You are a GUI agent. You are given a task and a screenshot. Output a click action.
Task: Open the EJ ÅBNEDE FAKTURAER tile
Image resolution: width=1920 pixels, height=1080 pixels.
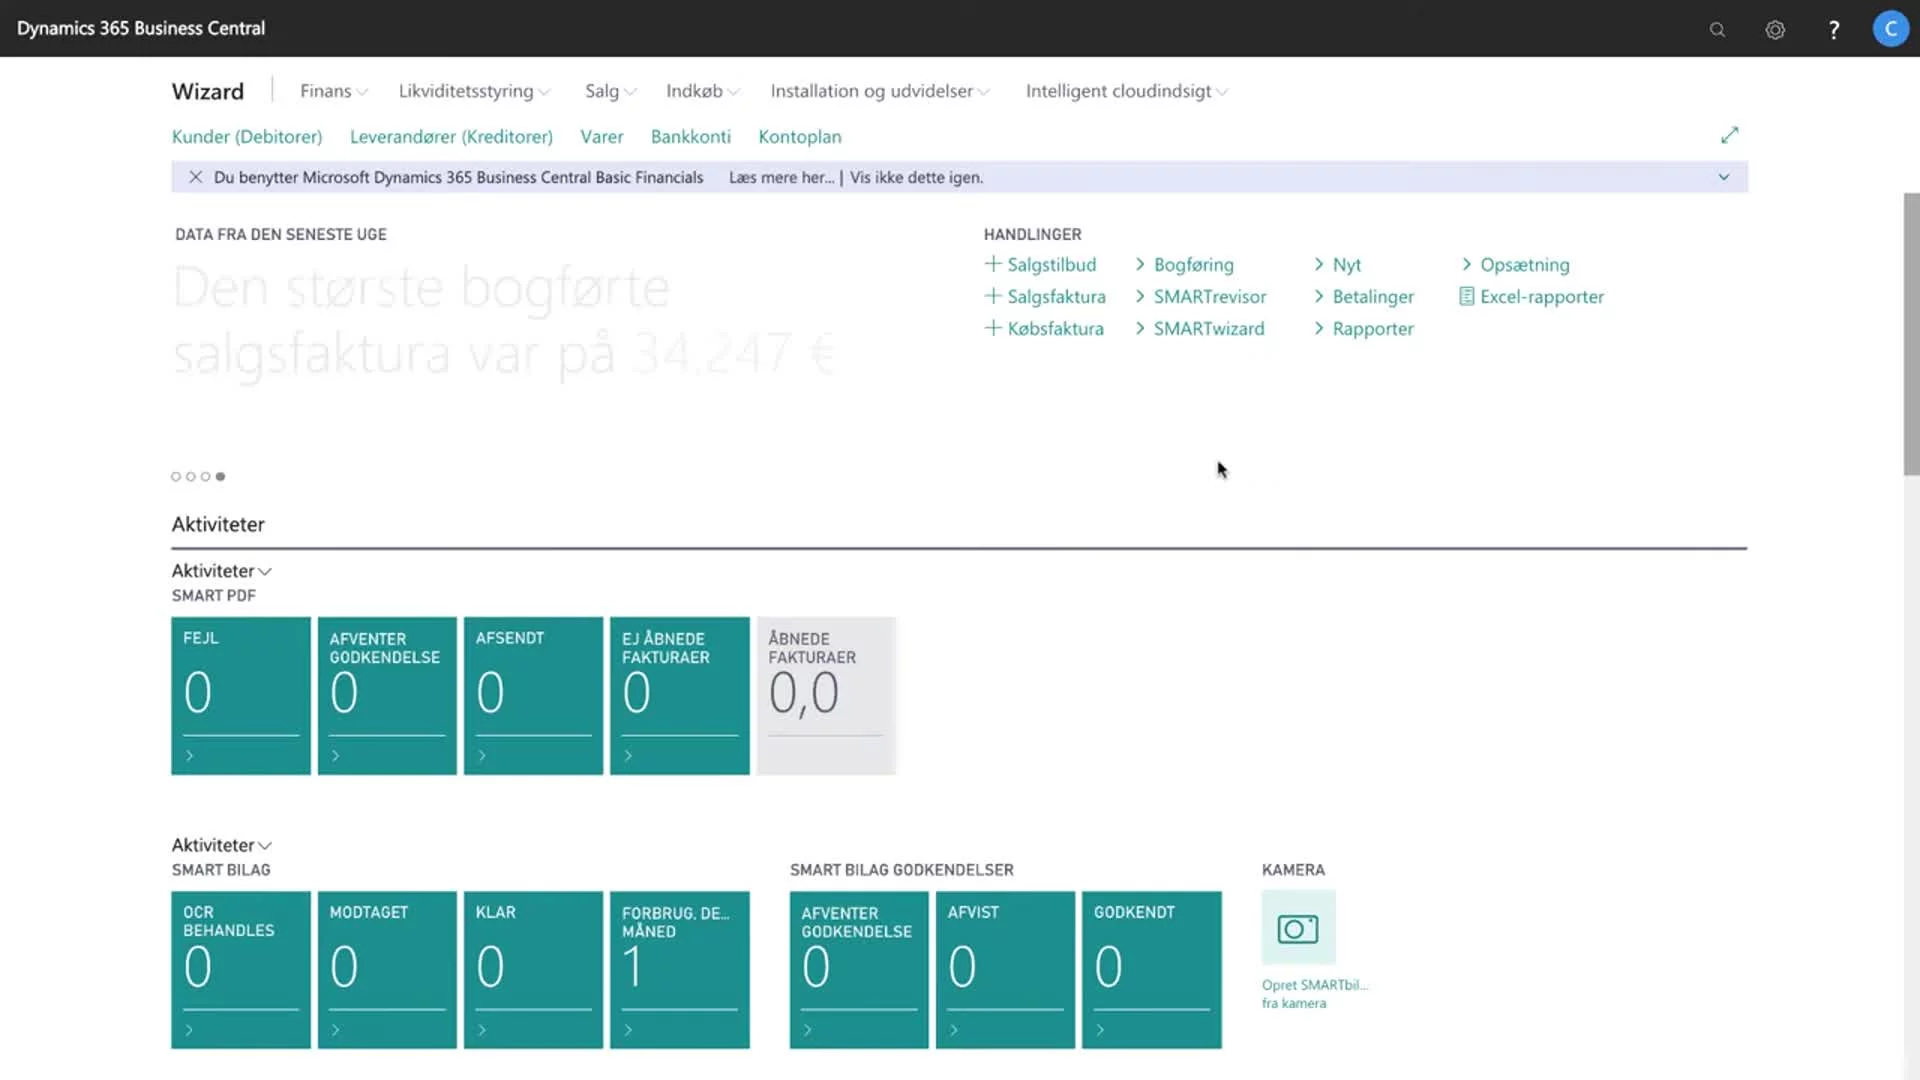[x=680, y=696]
